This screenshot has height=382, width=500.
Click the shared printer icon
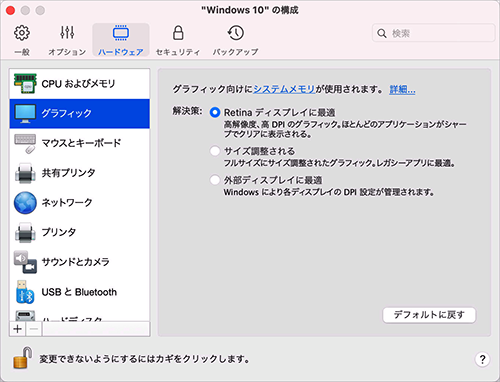(25, 173)
